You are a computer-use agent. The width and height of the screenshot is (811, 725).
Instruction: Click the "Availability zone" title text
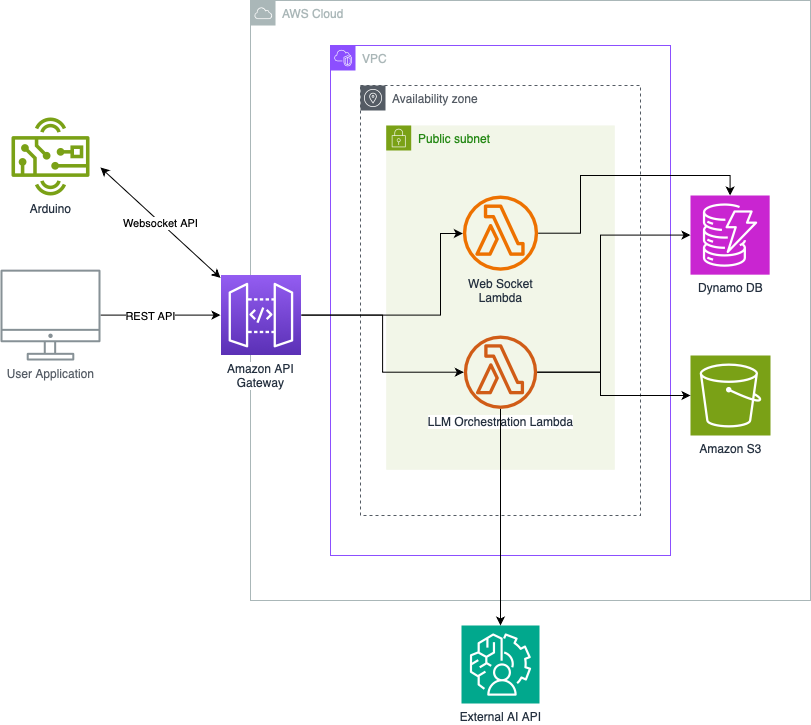point(434,99)
